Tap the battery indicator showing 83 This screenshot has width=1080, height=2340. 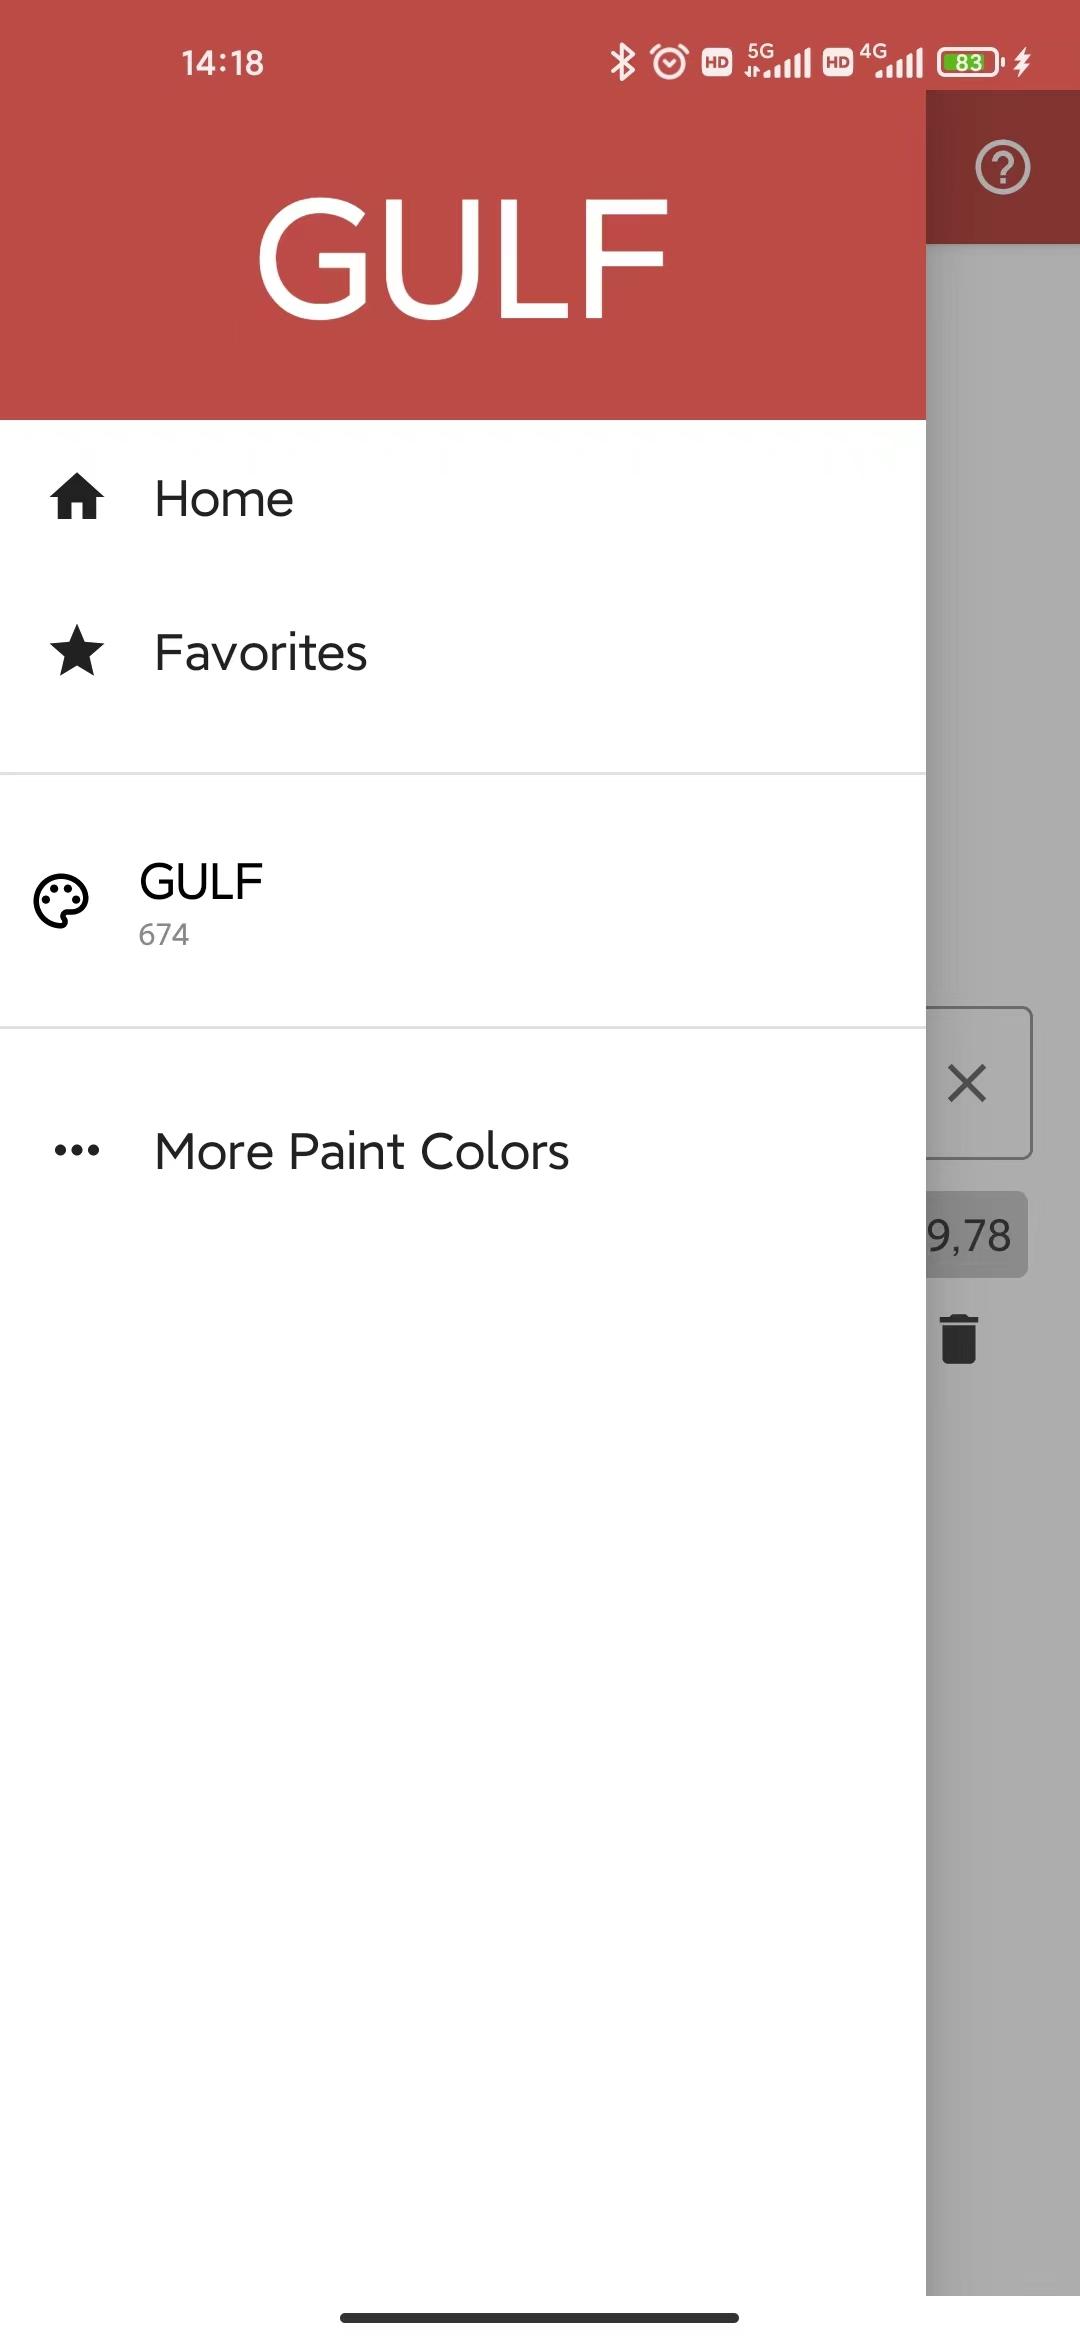[x=970, y=62]
